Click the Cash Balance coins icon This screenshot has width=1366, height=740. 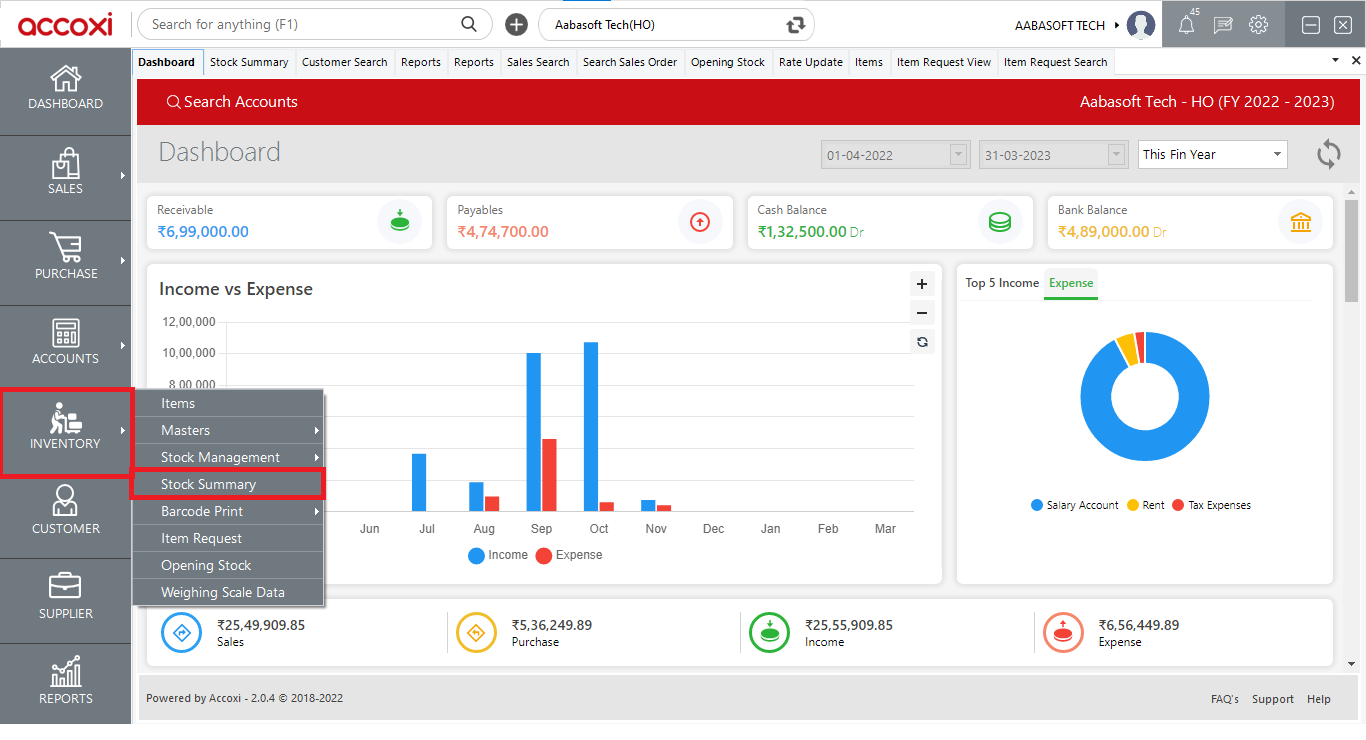point(1000,222)
